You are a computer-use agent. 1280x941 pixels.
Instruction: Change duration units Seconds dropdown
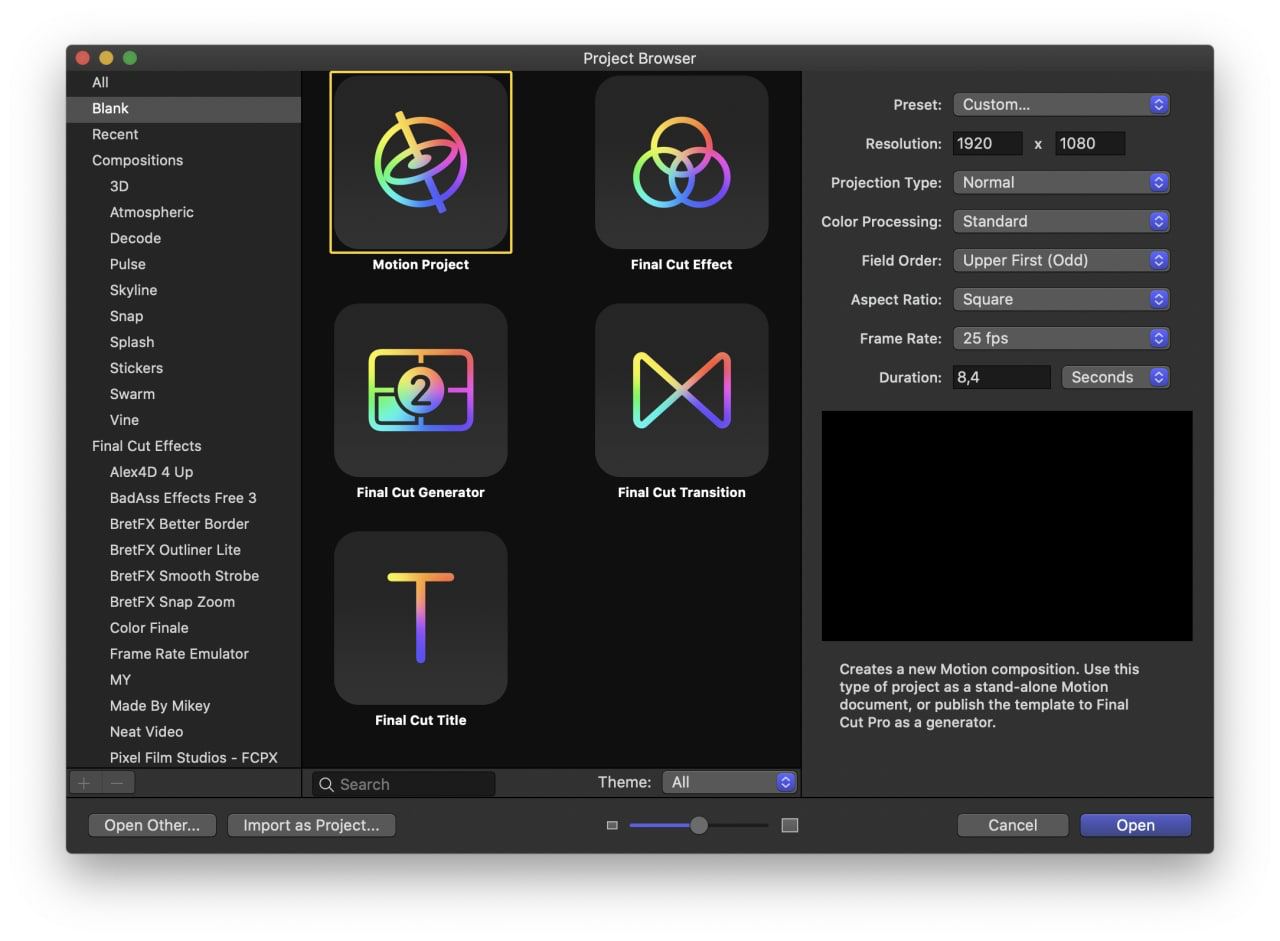tap(1115, 377)
